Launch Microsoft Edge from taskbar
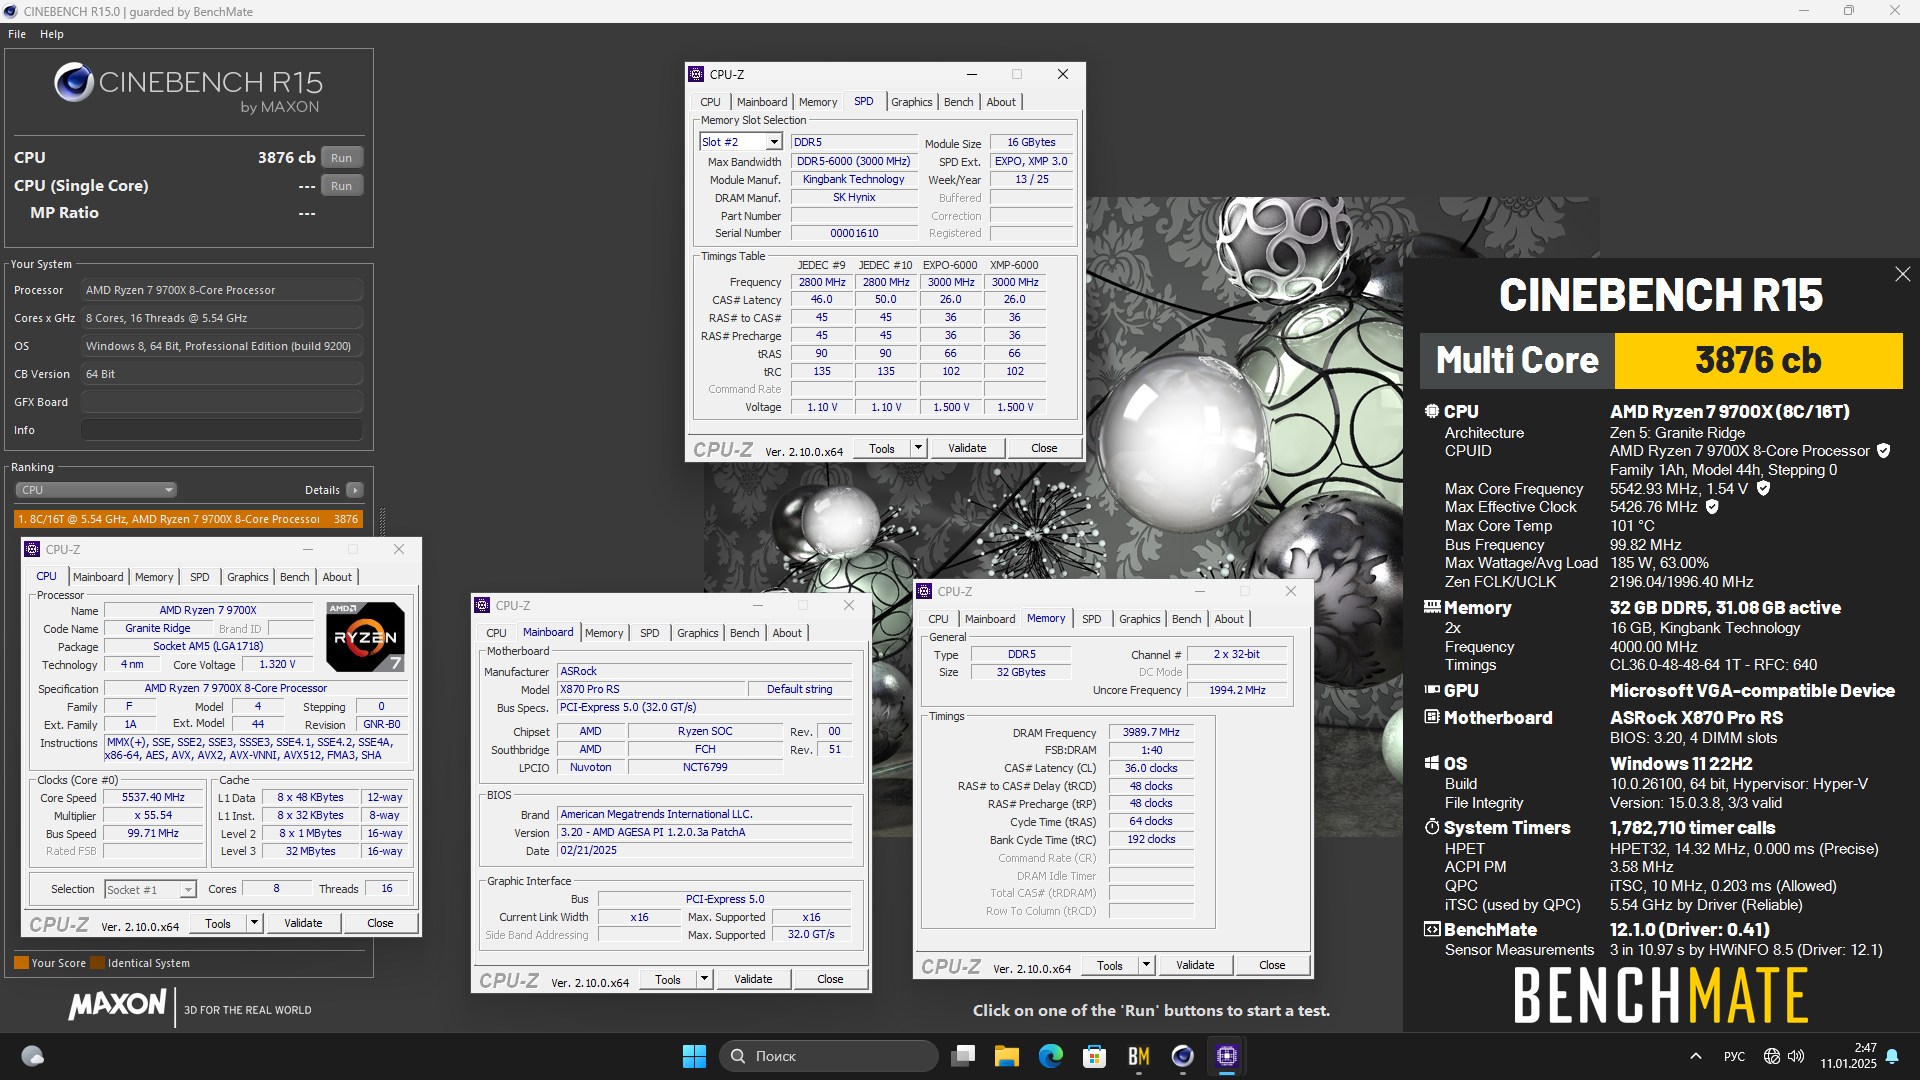 [1051, 1056]
